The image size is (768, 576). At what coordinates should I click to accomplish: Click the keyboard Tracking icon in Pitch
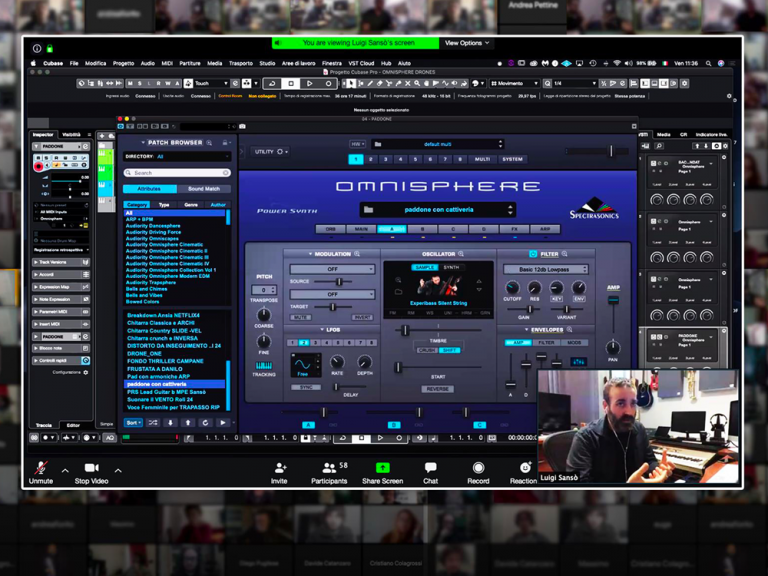(264, 365)
